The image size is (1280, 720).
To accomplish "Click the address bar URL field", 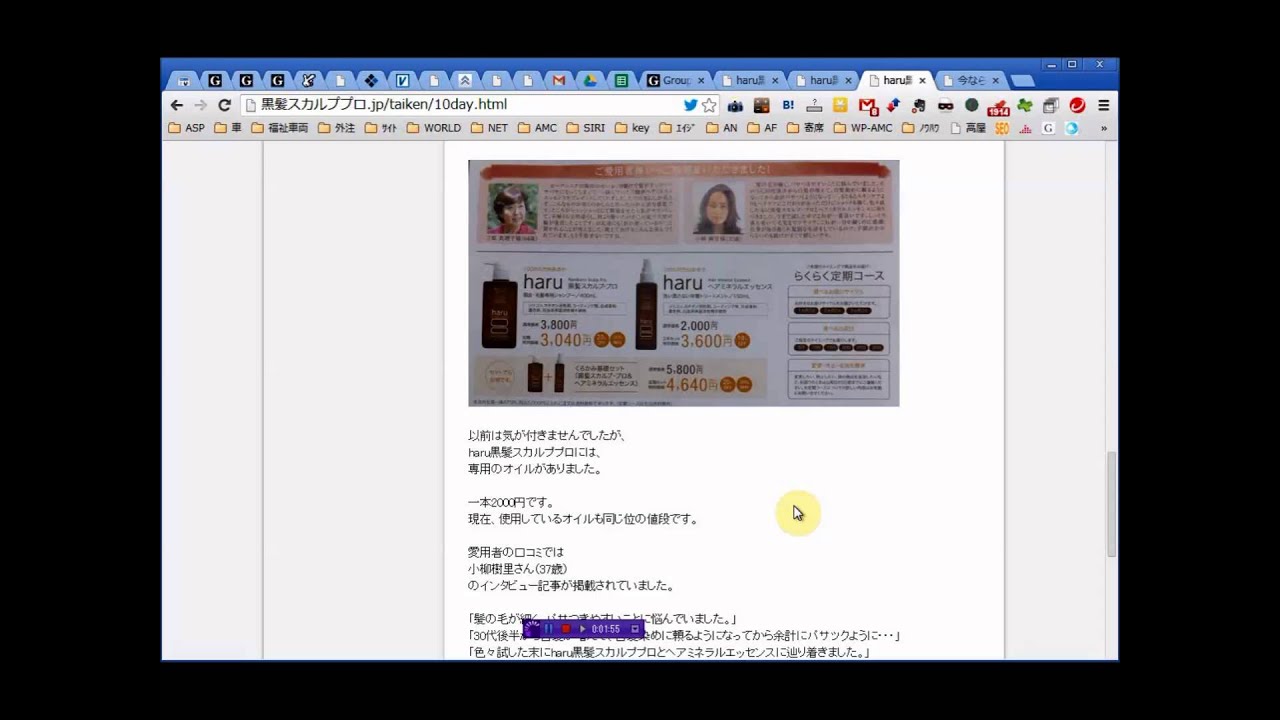I will 460,105.
